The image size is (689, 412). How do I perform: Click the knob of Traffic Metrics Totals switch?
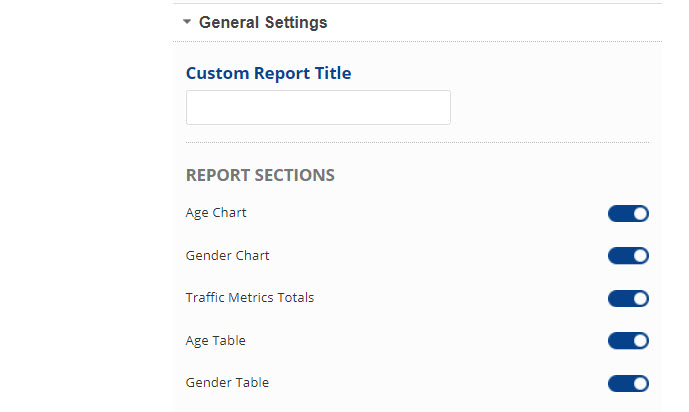click(640, 298)
